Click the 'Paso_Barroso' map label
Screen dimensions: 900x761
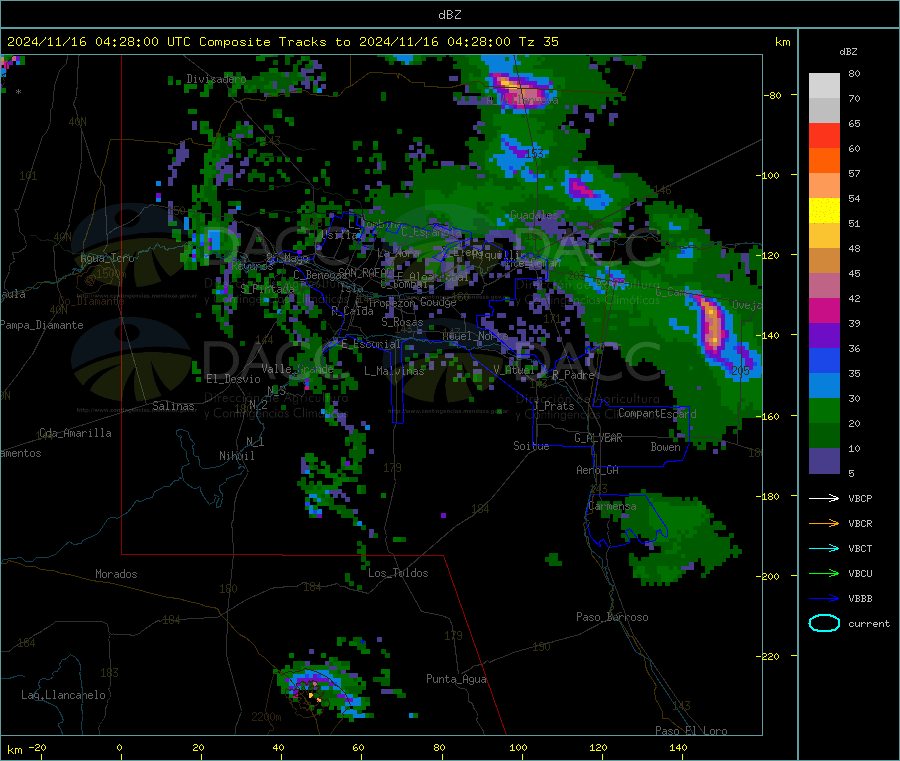(612, 617)
